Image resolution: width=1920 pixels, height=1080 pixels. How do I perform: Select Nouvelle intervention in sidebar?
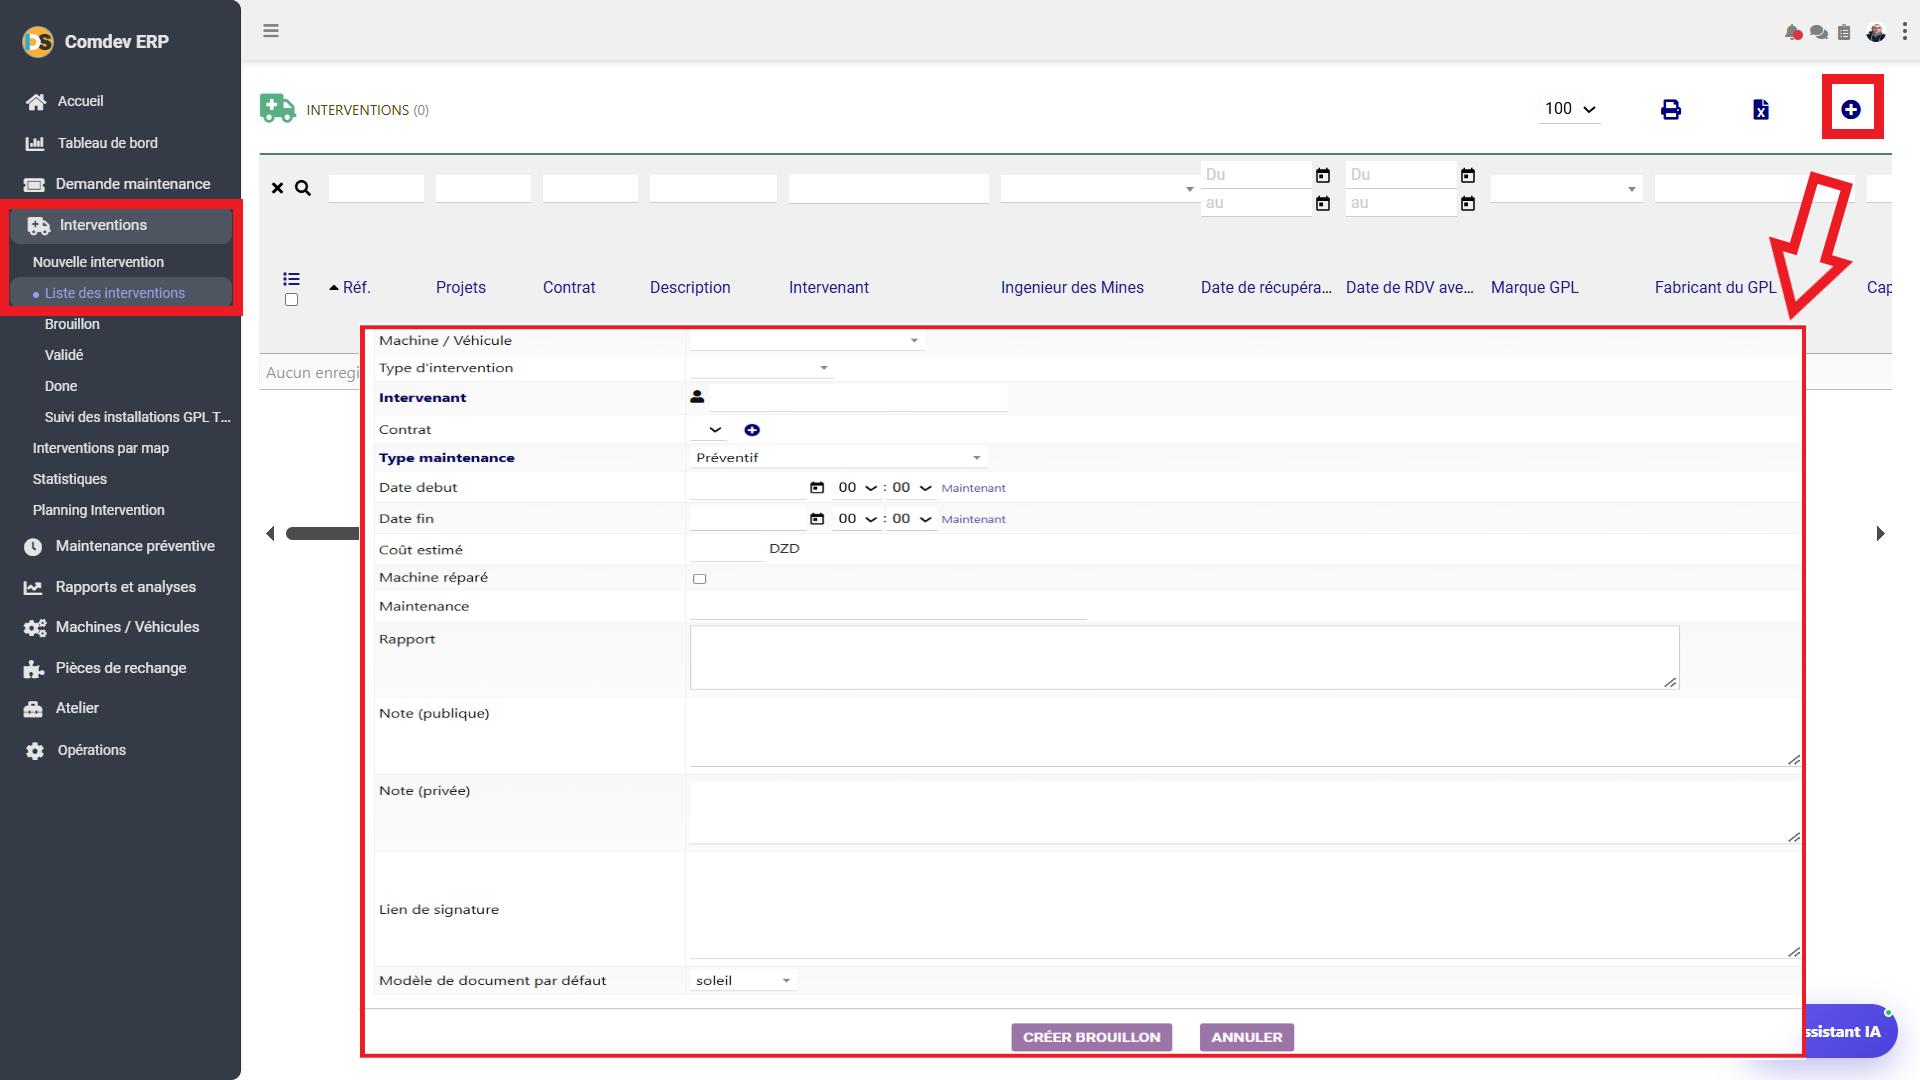click(x=98, y=262)
